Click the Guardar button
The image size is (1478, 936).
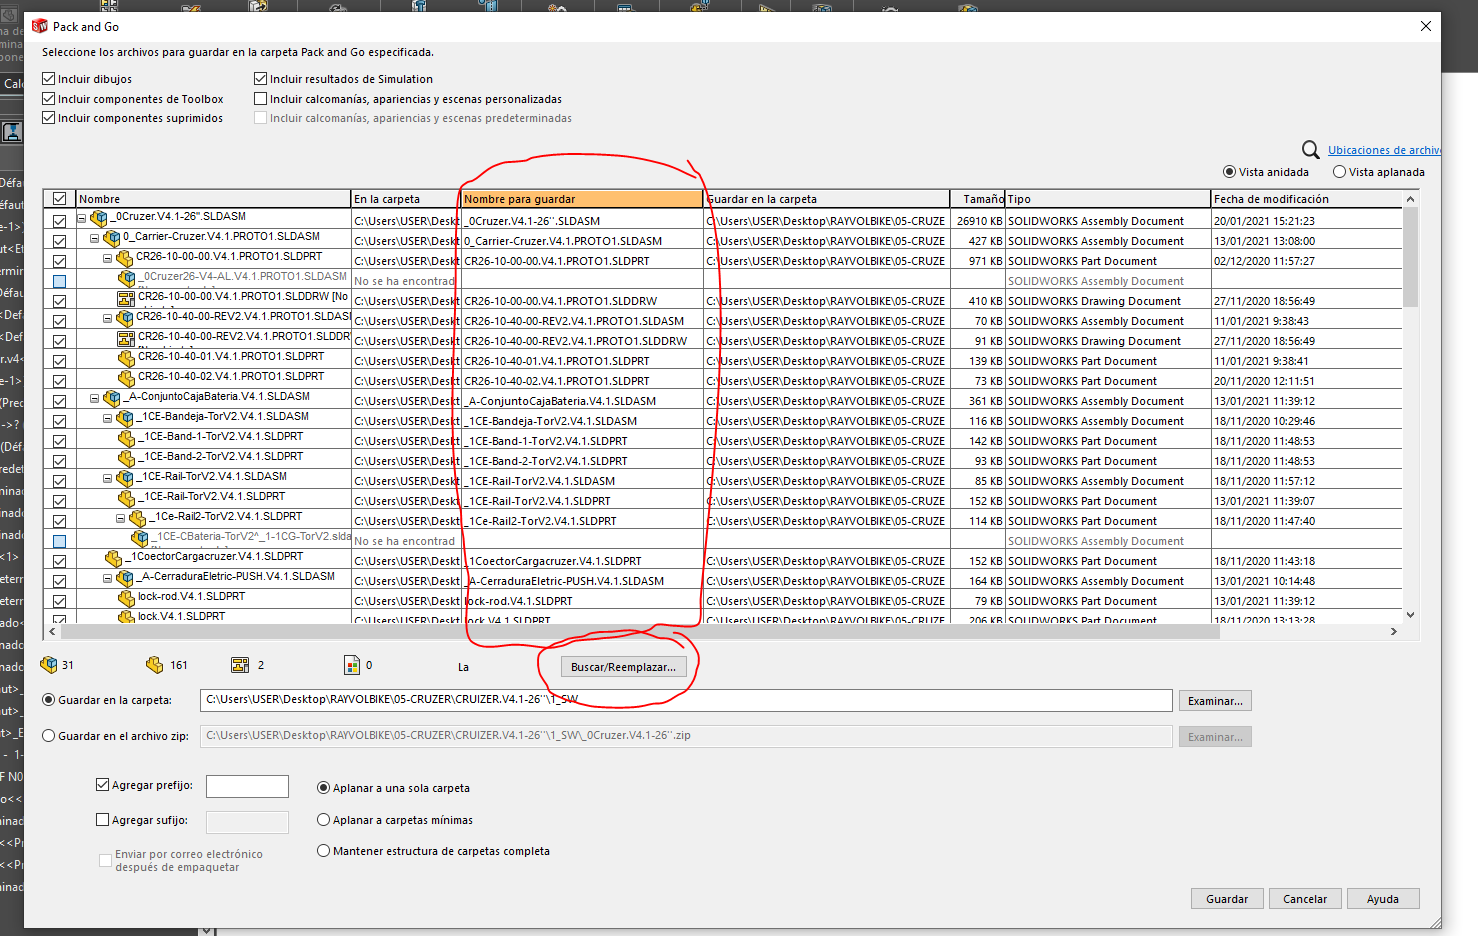pos(1227,899)
